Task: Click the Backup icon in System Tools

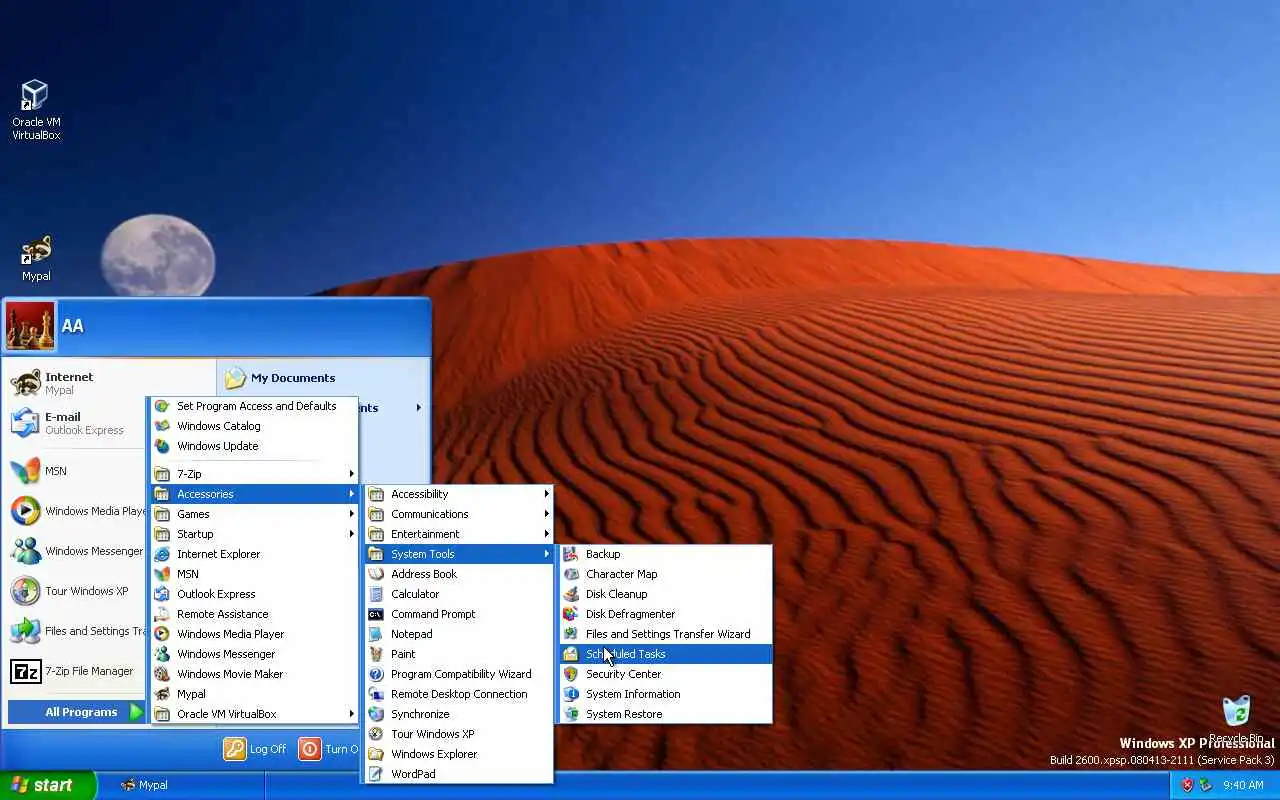Action: click(x=571, y=554)
